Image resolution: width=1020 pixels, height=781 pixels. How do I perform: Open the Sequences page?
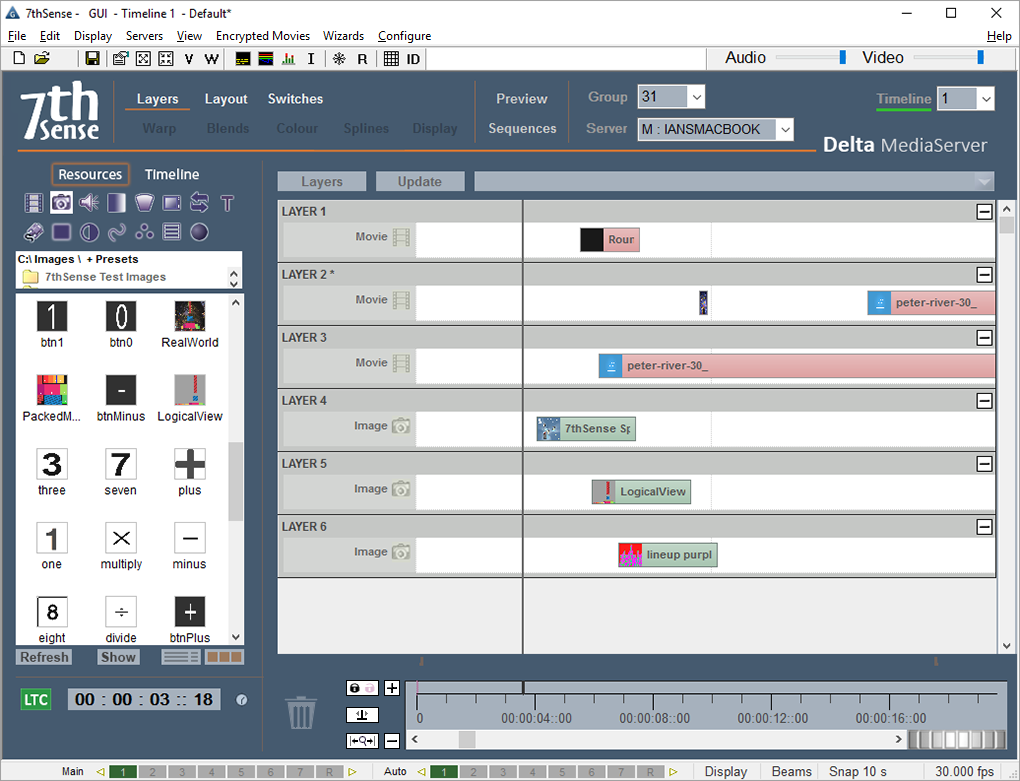[x=522, y=129]
